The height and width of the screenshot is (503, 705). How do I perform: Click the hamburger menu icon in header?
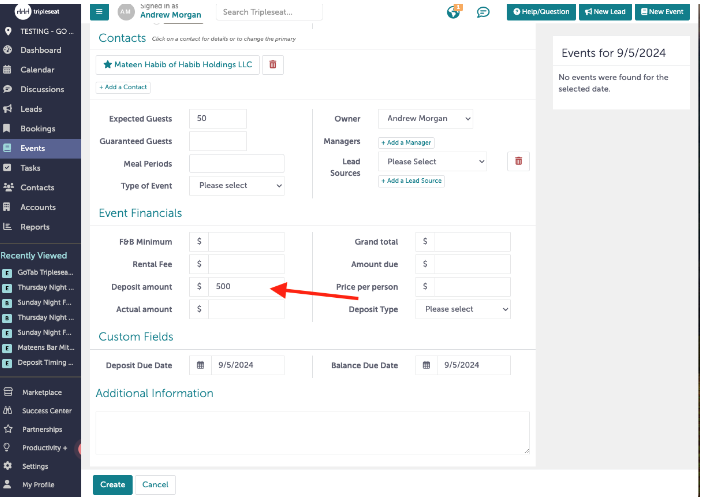[x=100, y=12]
